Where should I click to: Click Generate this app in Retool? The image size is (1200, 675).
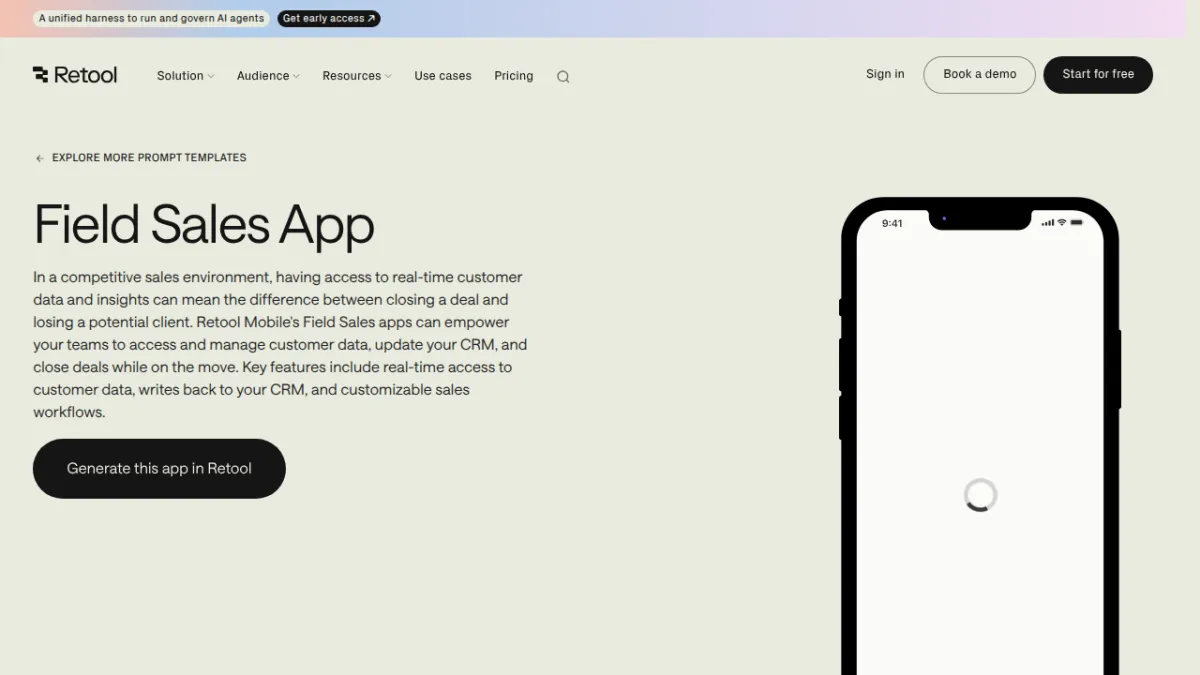159,468
